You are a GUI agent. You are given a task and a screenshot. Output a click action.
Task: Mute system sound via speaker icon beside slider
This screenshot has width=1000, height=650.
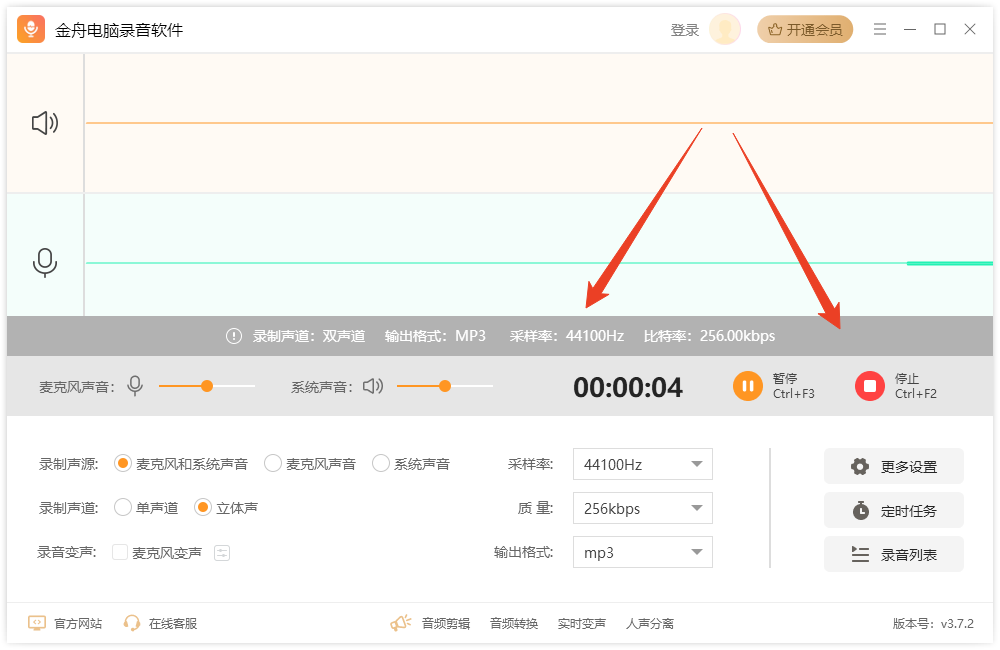[373, 386]
